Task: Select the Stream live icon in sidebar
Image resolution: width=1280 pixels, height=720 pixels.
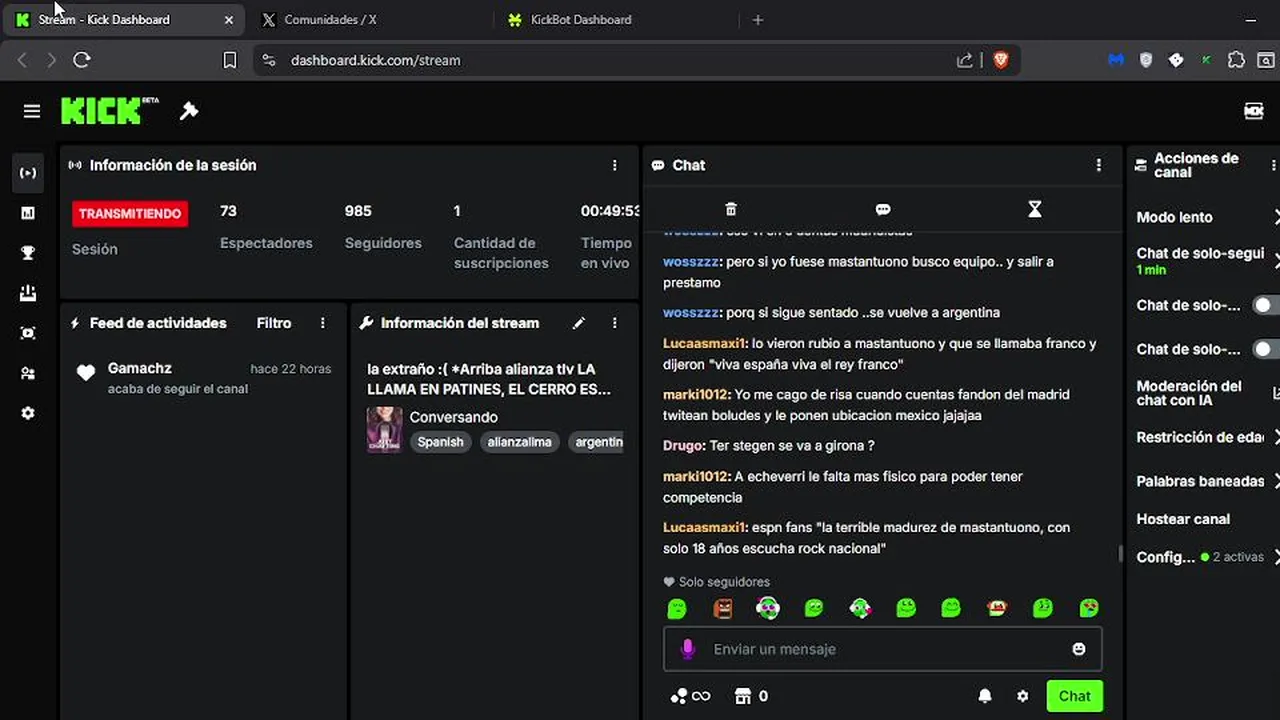Action: (28, 173)
